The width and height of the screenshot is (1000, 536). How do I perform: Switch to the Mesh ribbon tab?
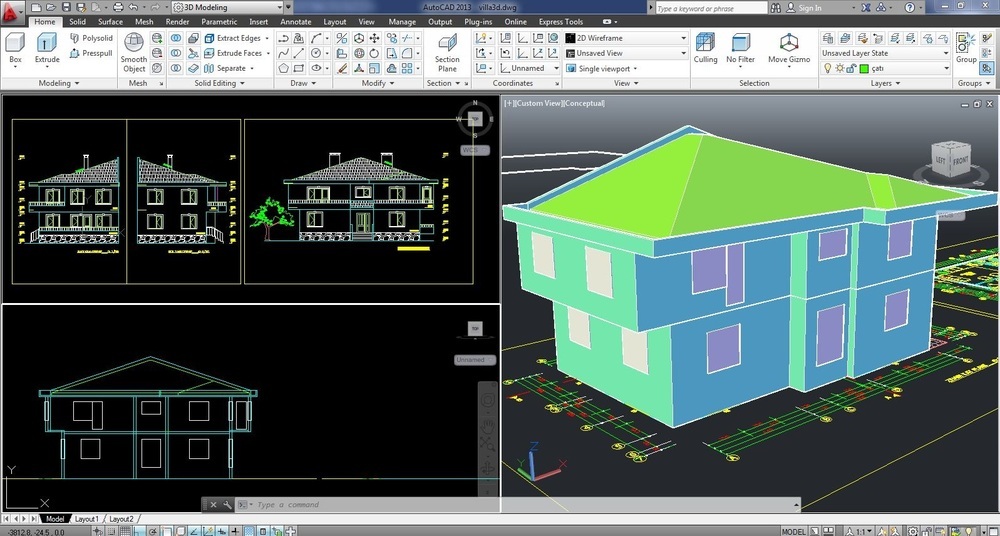144,22
